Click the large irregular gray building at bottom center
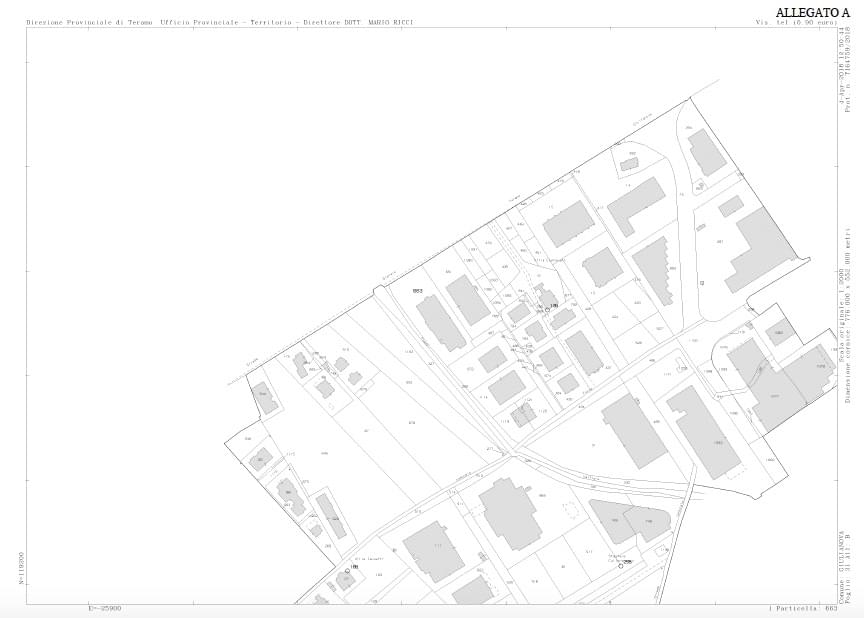Screen dimensions: 864x618 coord(511,513)
